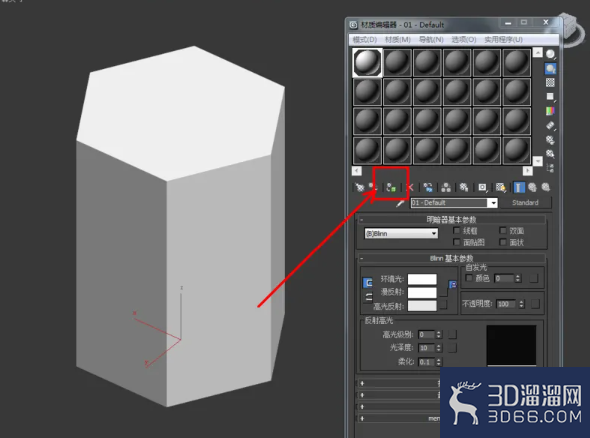
Task: Click the Video Color Check icon
Action: tap(550, 111)
